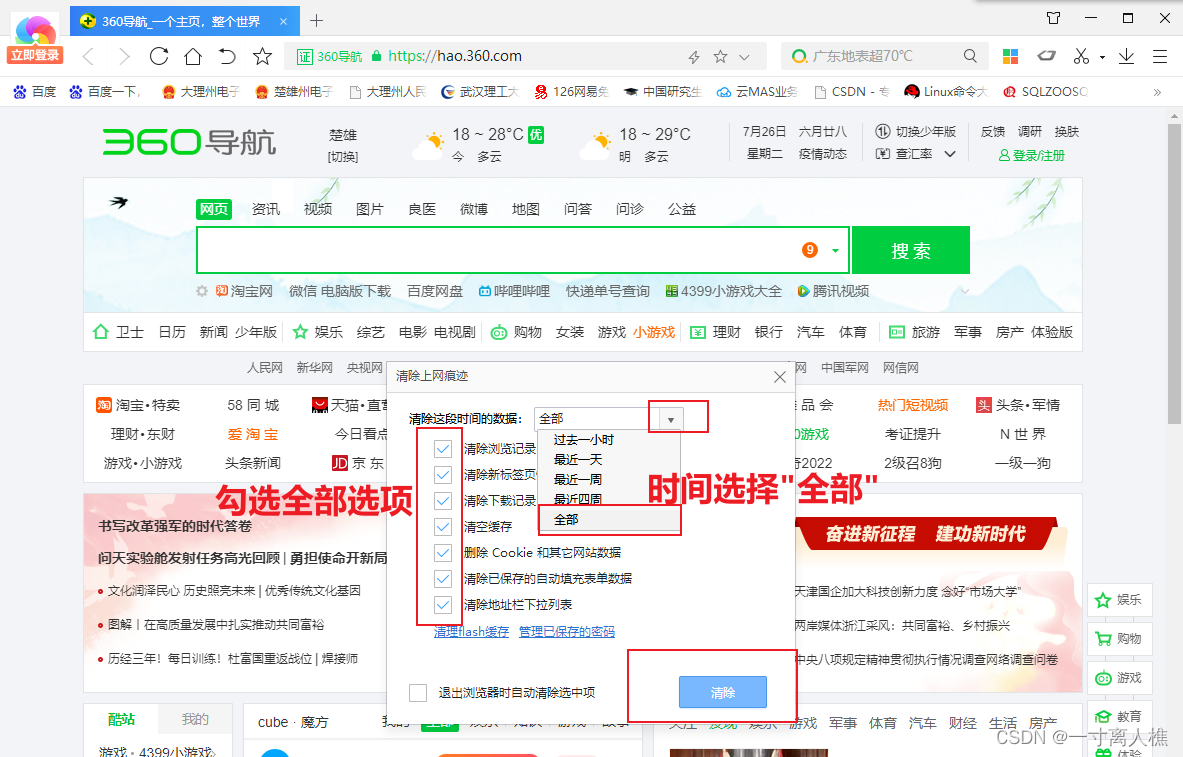Open search engine dropdown arrow in search box
Viewport: 1183px width, 757px height.
point(835,250)
